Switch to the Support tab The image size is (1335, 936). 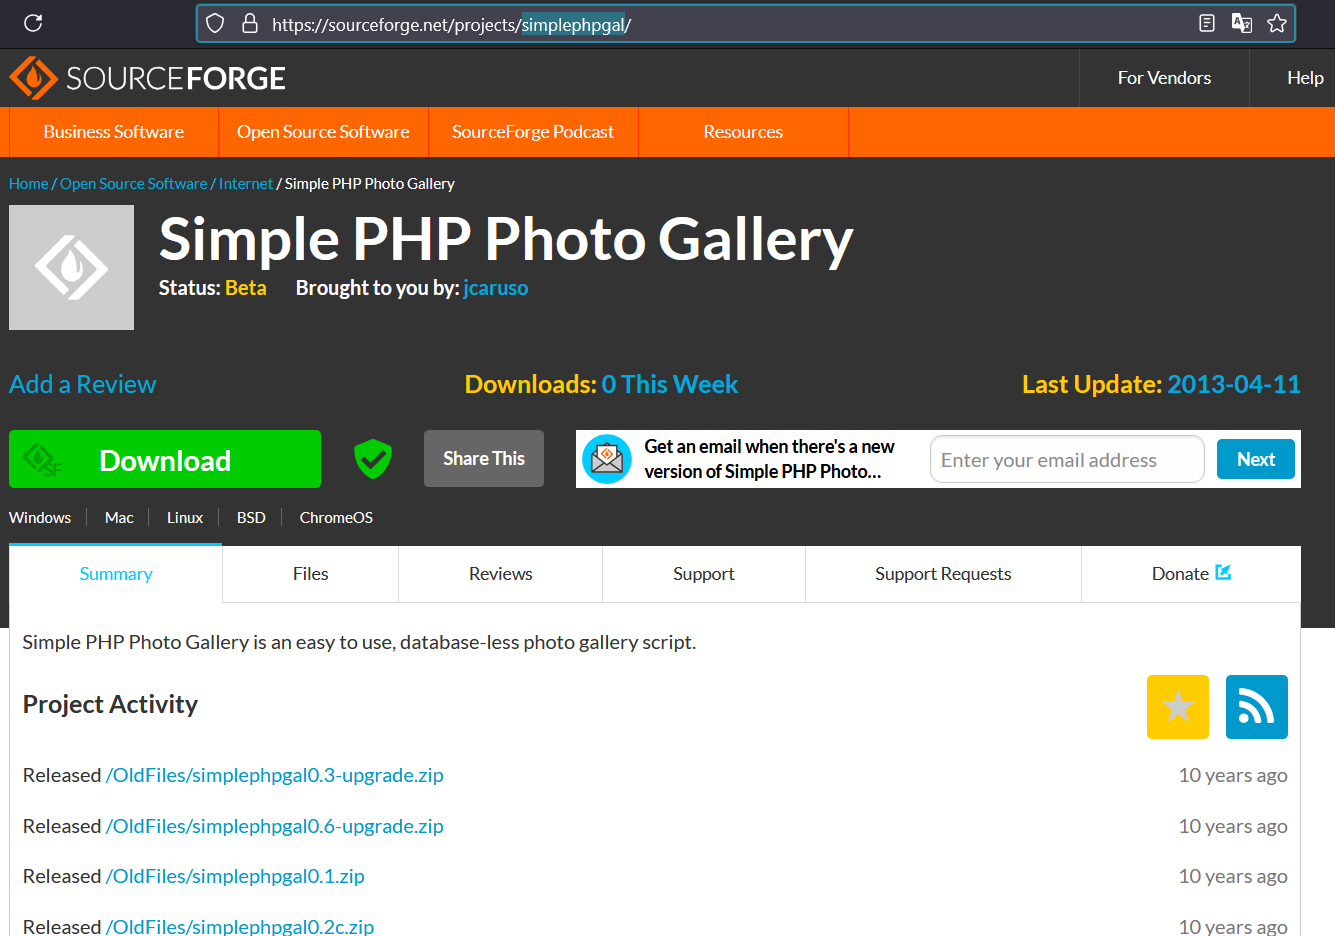click(x=704, y=574)
